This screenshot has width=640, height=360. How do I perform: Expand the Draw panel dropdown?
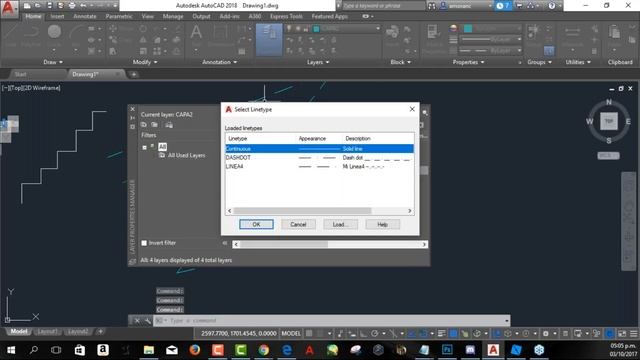pos(53,62)
